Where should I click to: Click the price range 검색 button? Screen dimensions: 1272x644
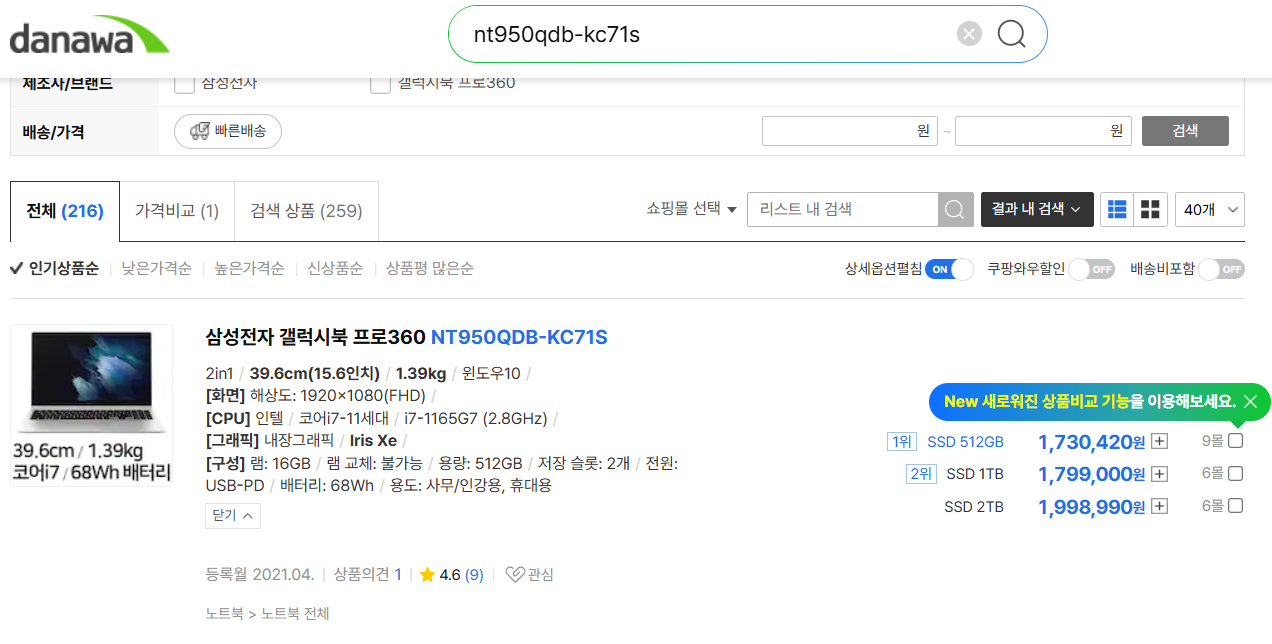(x=1185, y=131)
